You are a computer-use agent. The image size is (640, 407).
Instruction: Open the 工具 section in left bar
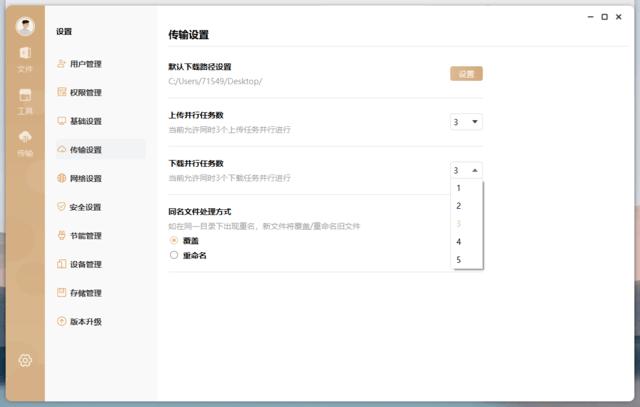coord(25,102)
